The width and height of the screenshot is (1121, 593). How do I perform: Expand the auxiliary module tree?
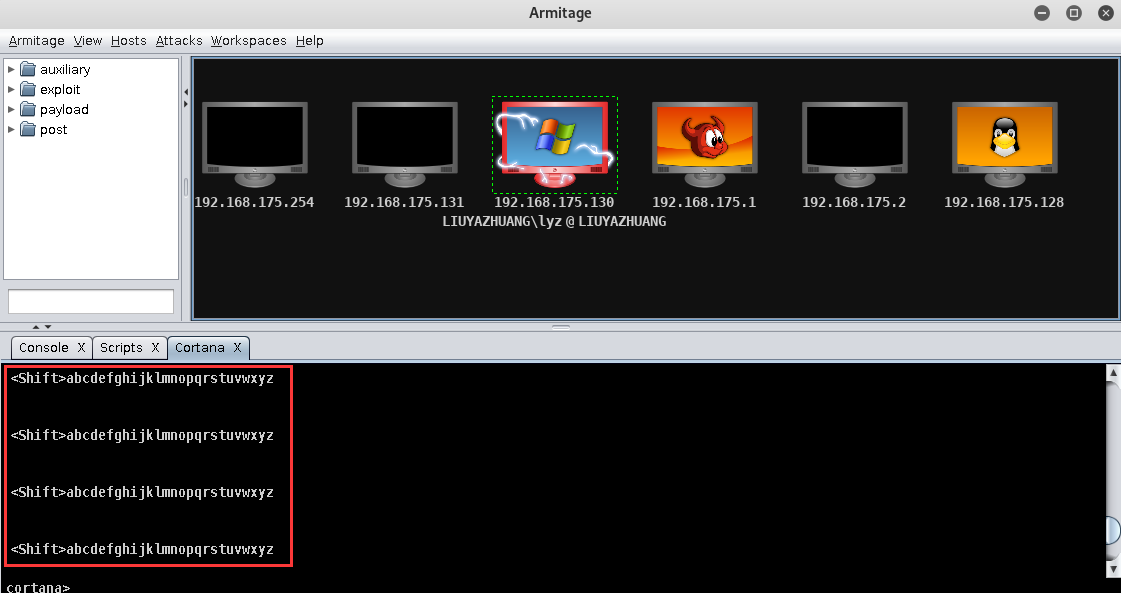[11, 69]
